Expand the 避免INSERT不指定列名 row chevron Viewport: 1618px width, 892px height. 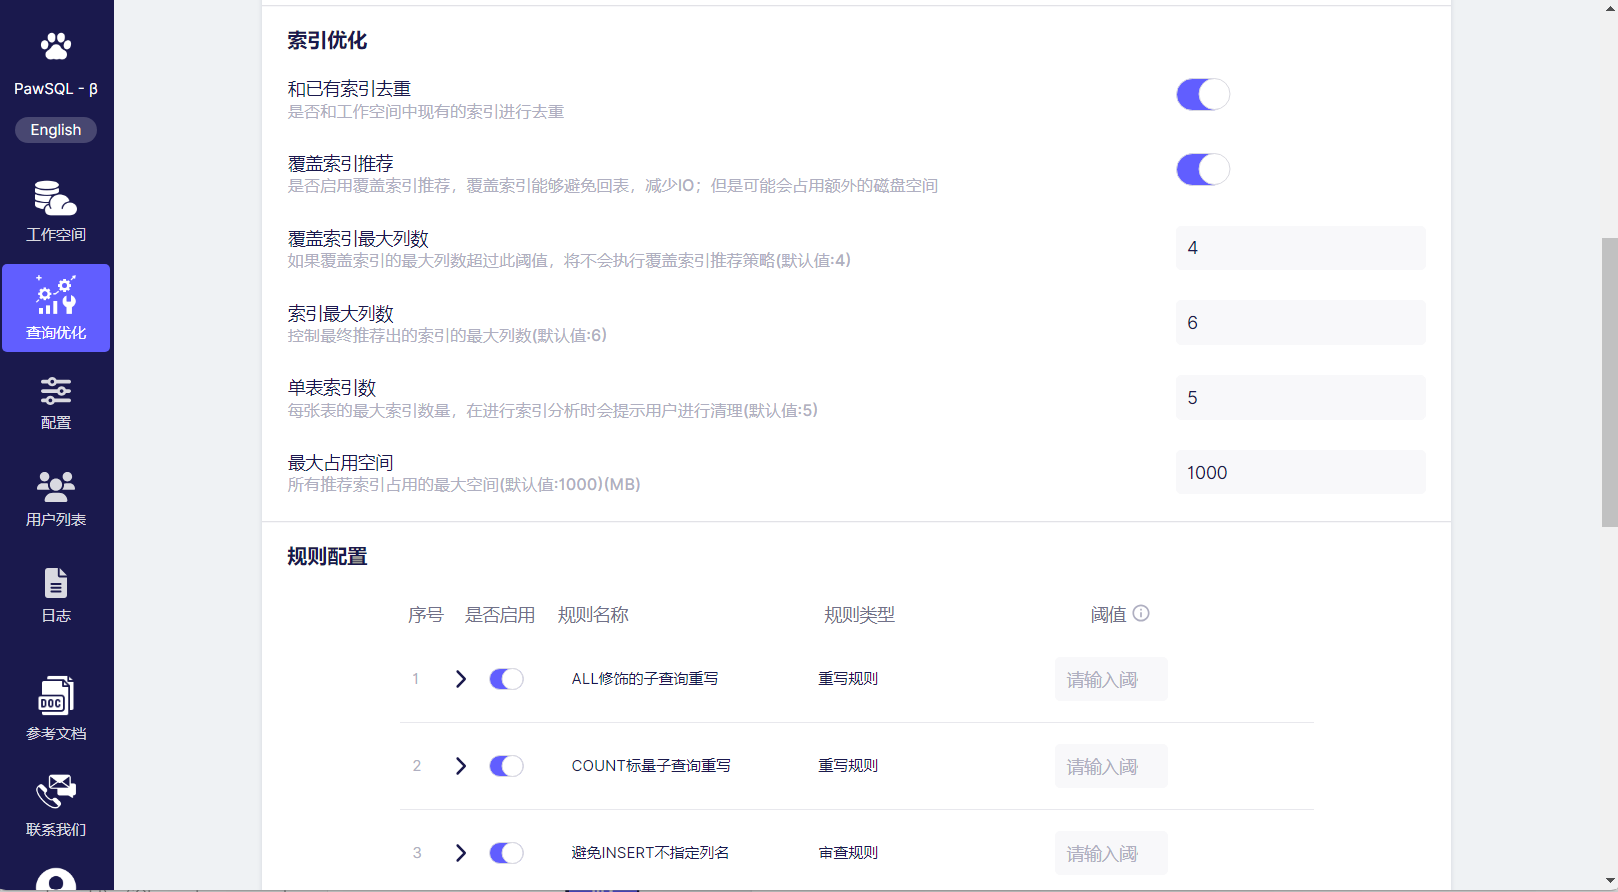[461, 854]
